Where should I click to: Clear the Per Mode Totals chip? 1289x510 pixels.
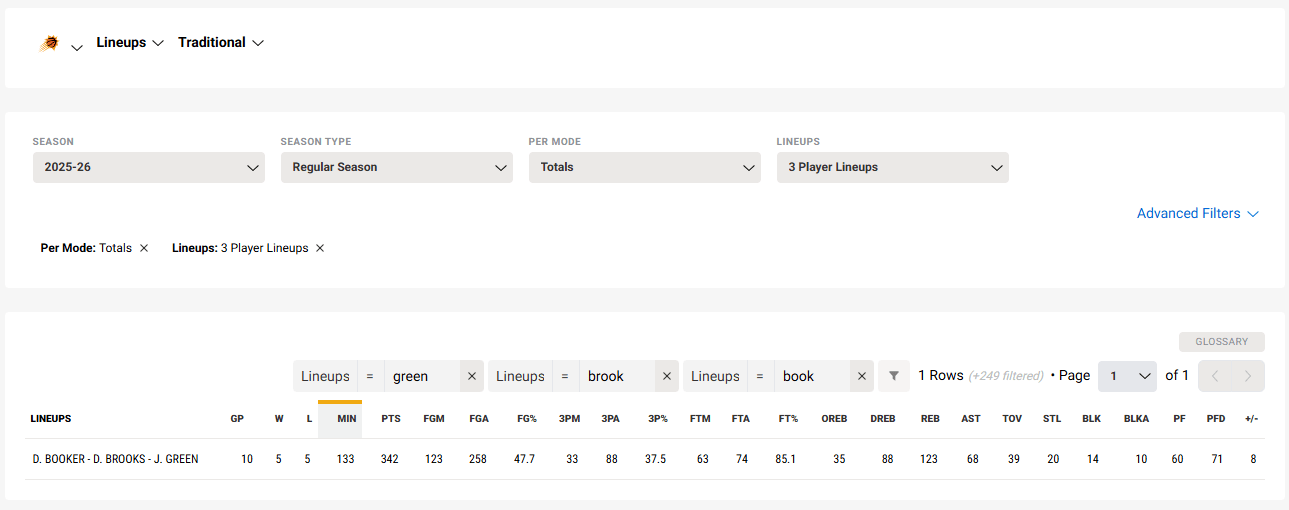click(x=144, y=249)
